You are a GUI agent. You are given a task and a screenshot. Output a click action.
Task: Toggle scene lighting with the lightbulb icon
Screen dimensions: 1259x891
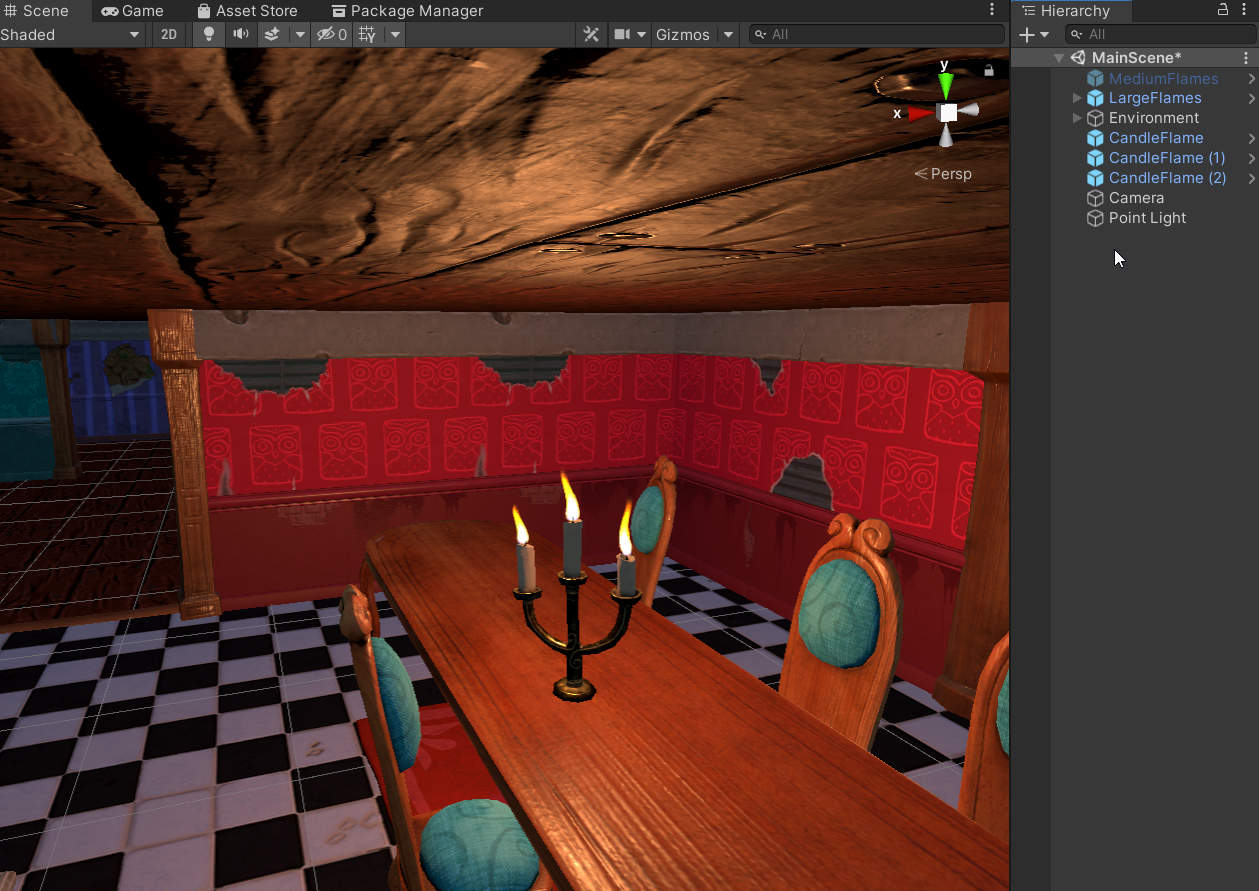(x=208, y=34)
